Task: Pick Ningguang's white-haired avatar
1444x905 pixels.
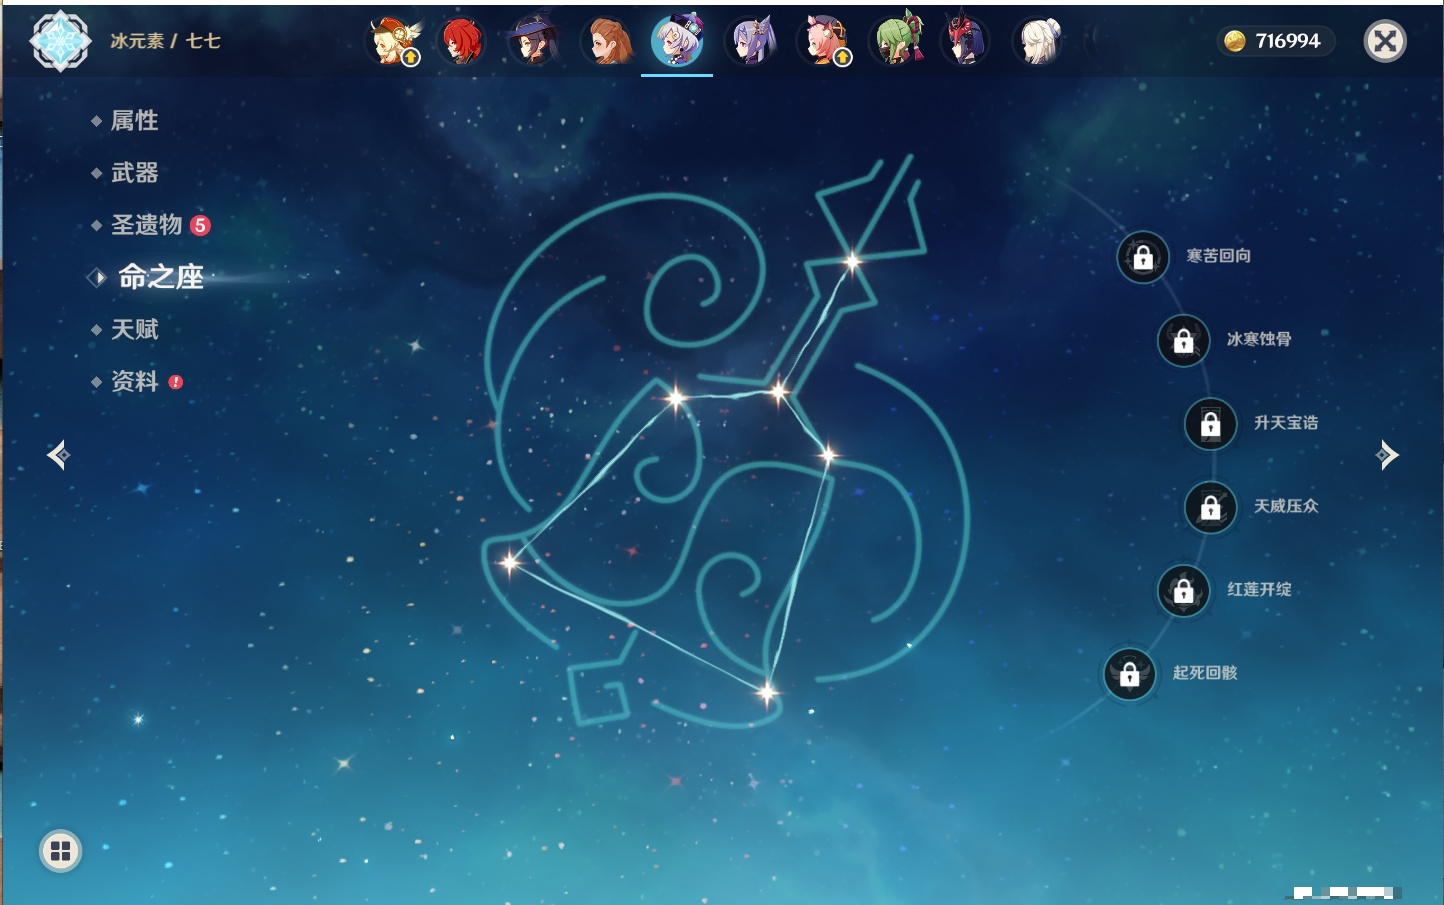Action: [1037, 42]
